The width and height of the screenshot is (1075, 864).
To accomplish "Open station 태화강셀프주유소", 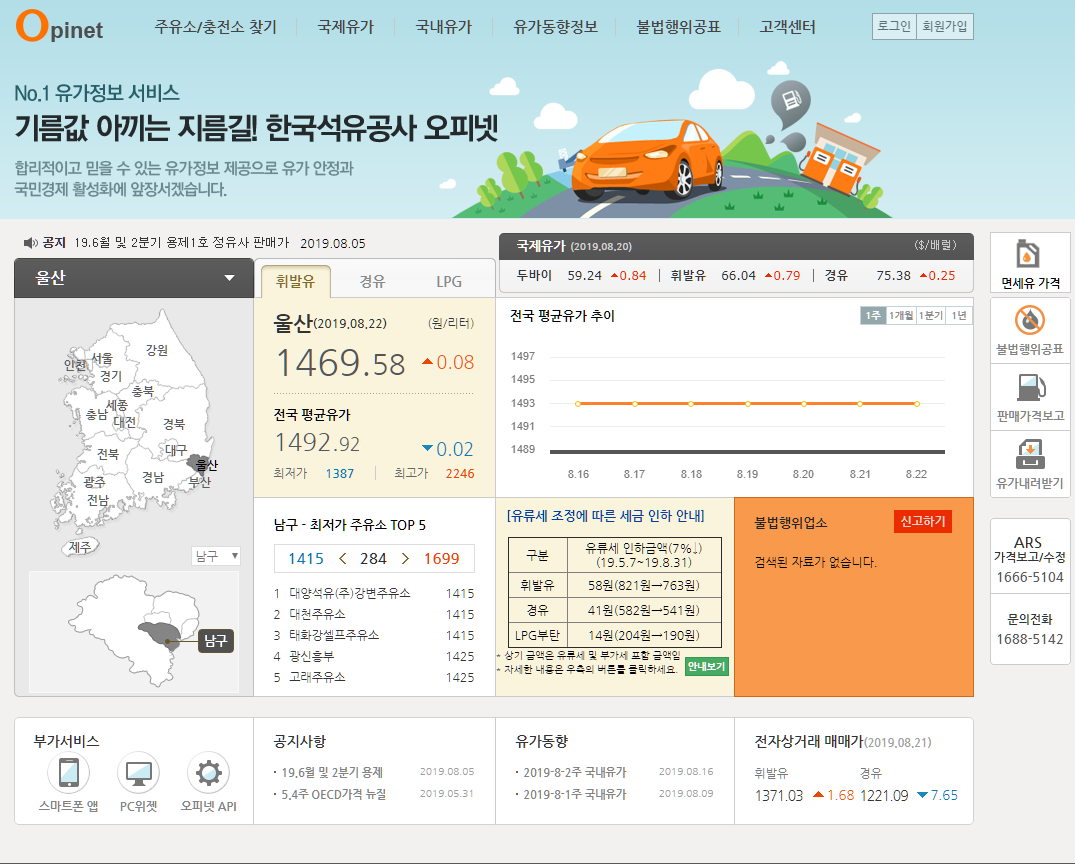I will (334, 635).
